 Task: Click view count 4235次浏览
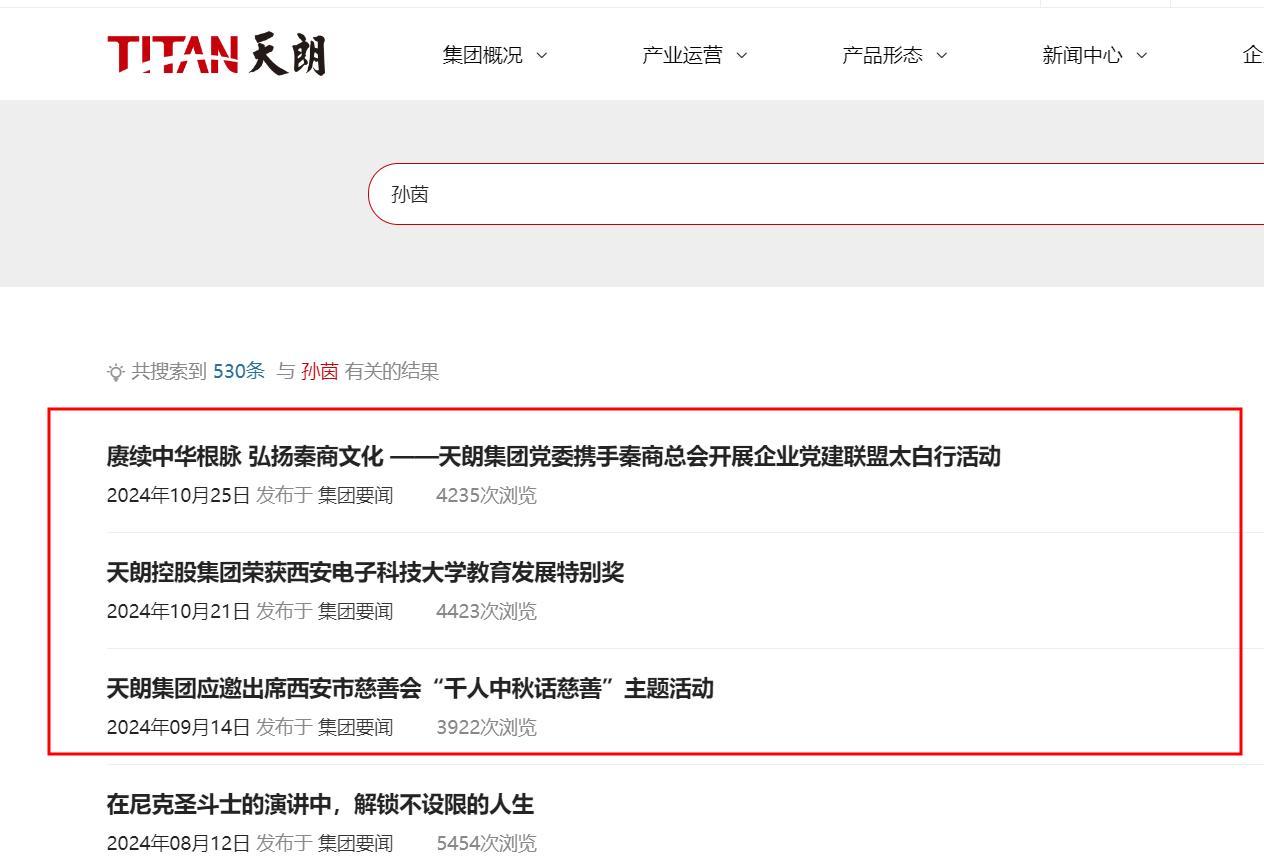(486, 495)
